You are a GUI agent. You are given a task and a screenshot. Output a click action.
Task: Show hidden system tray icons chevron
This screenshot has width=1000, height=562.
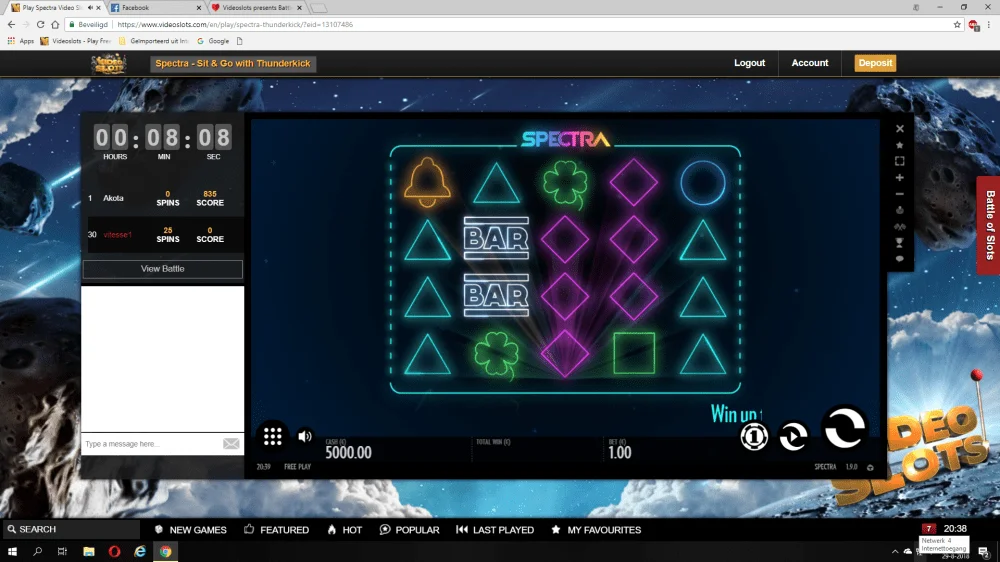click(895, 552)
